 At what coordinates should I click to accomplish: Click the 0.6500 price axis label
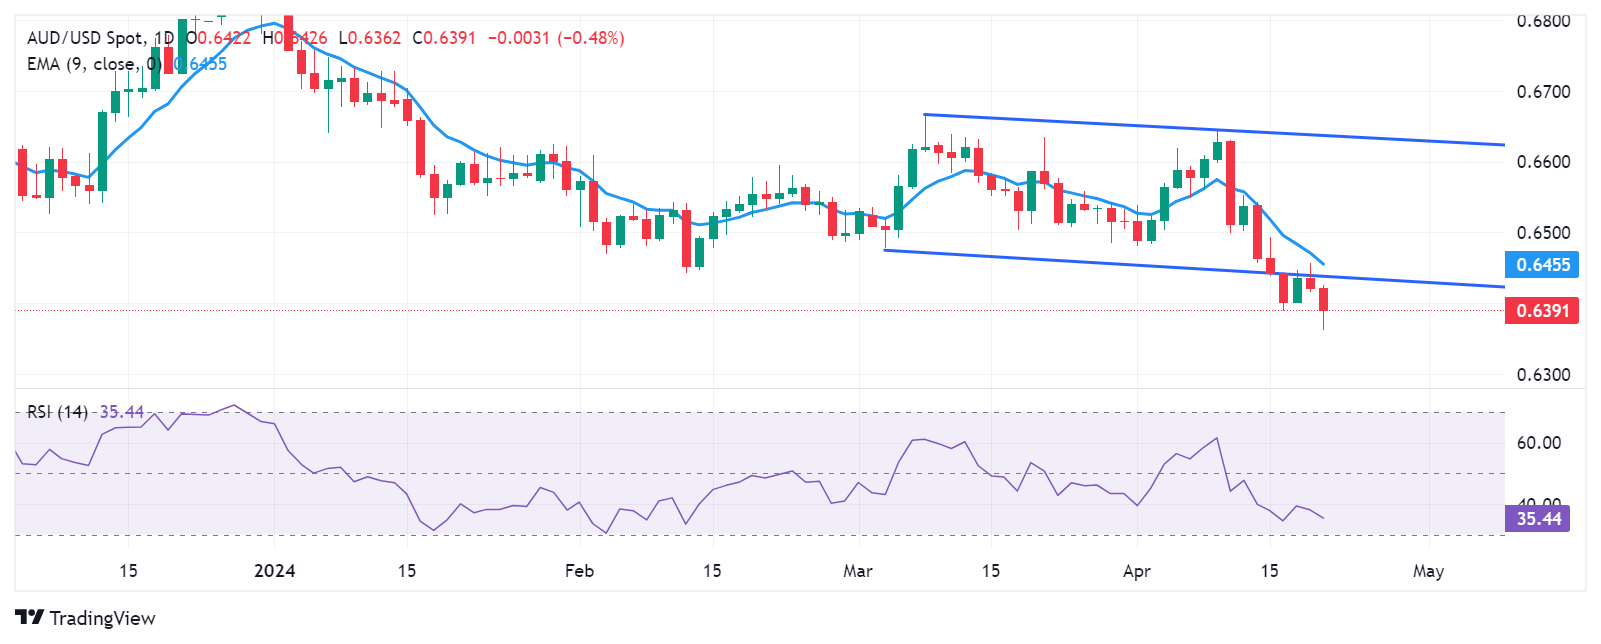point(1543,233)
